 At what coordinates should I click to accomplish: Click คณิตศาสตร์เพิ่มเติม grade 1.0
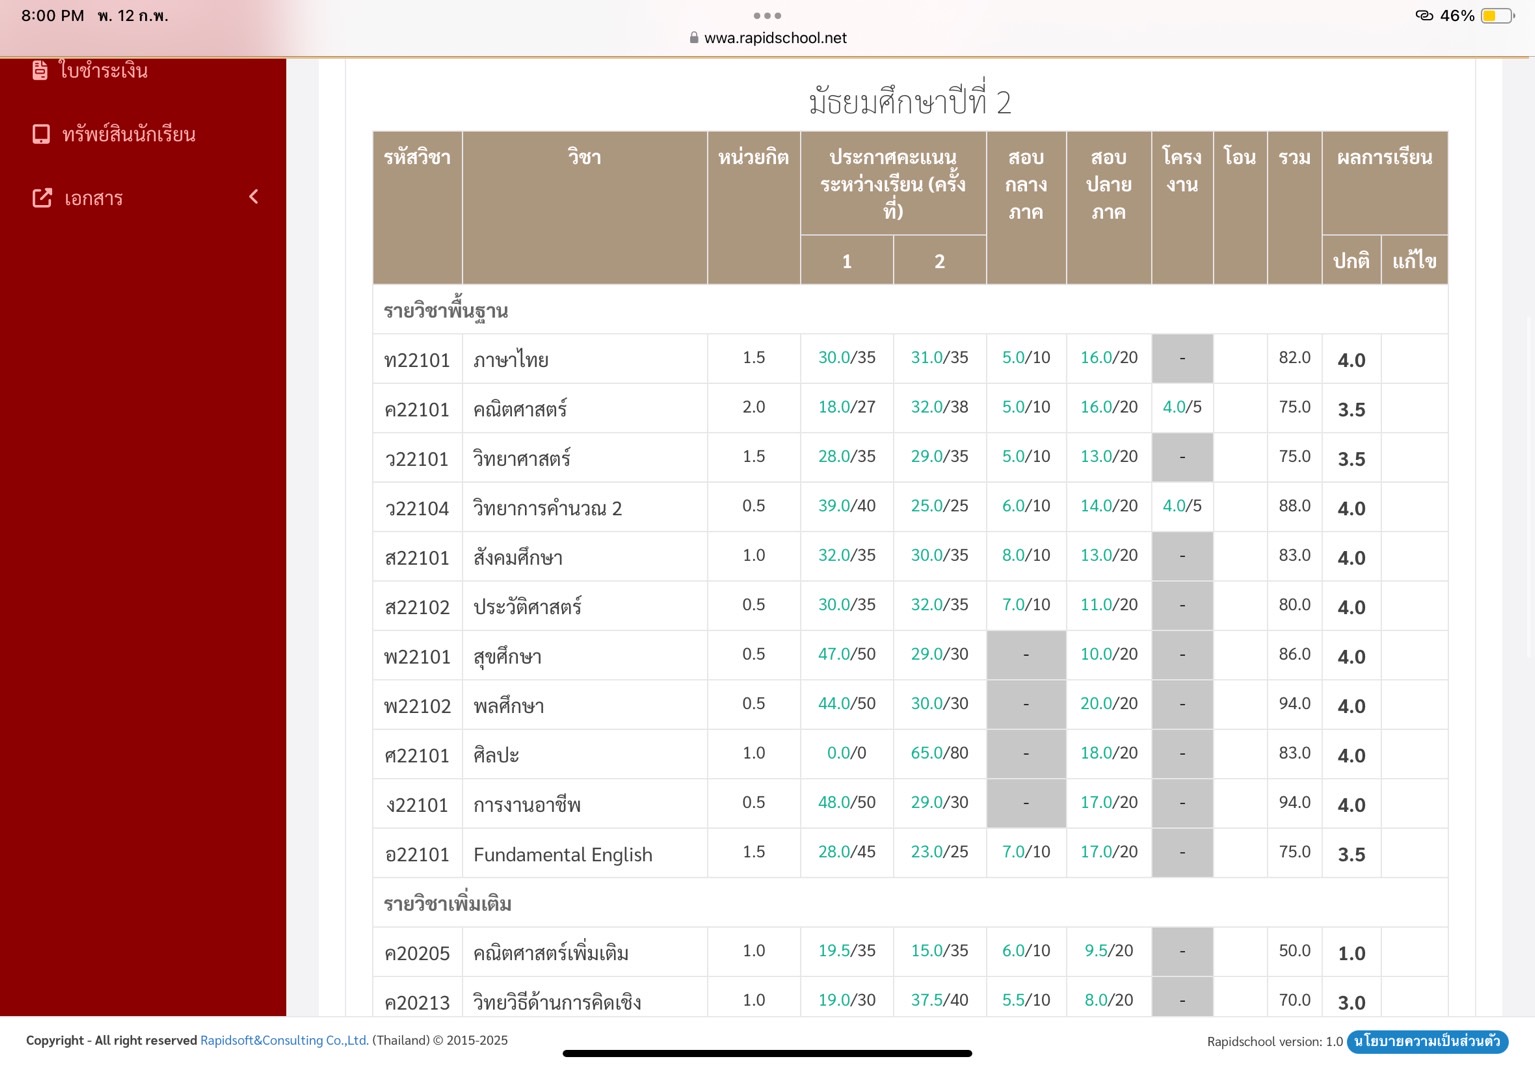point(1351,954)
